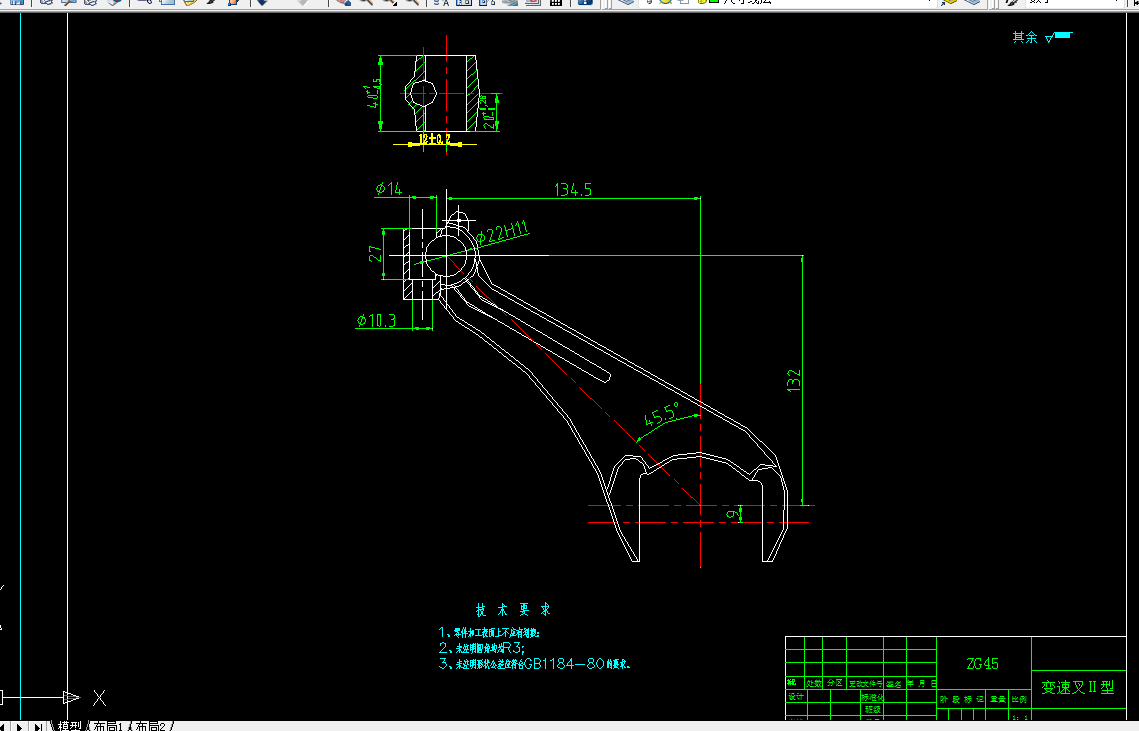Open the 布局1 layout tab
Image resolution: width=1139 pixels, height=731 pixels.
110,726
